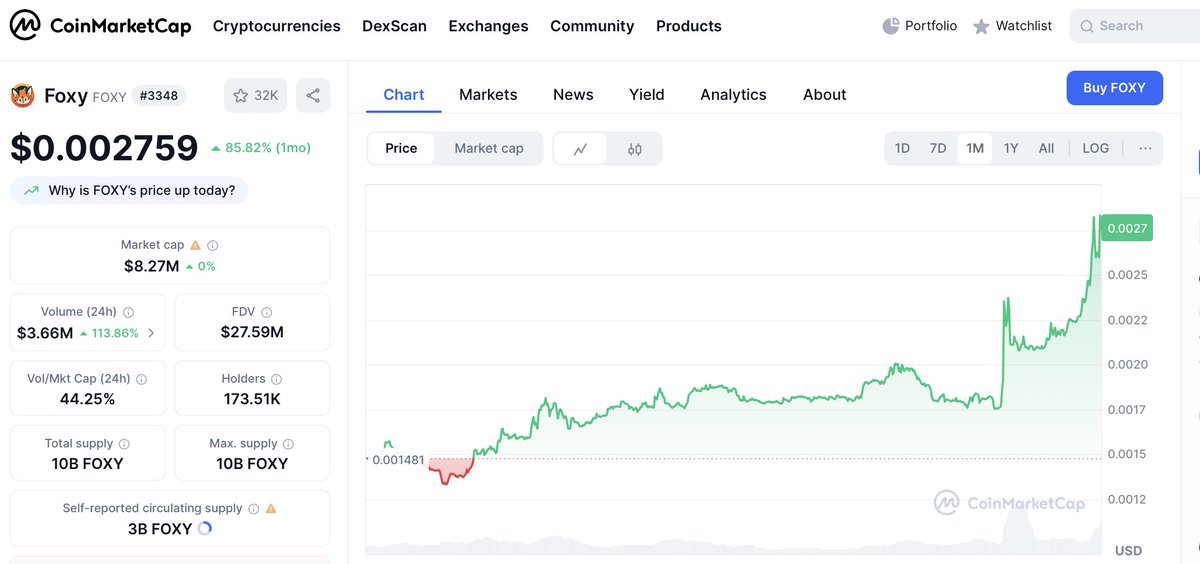The width and height of the screenshot is (1200, 564).
Task: Click the Market cap info icon
Action: [213, 245]
